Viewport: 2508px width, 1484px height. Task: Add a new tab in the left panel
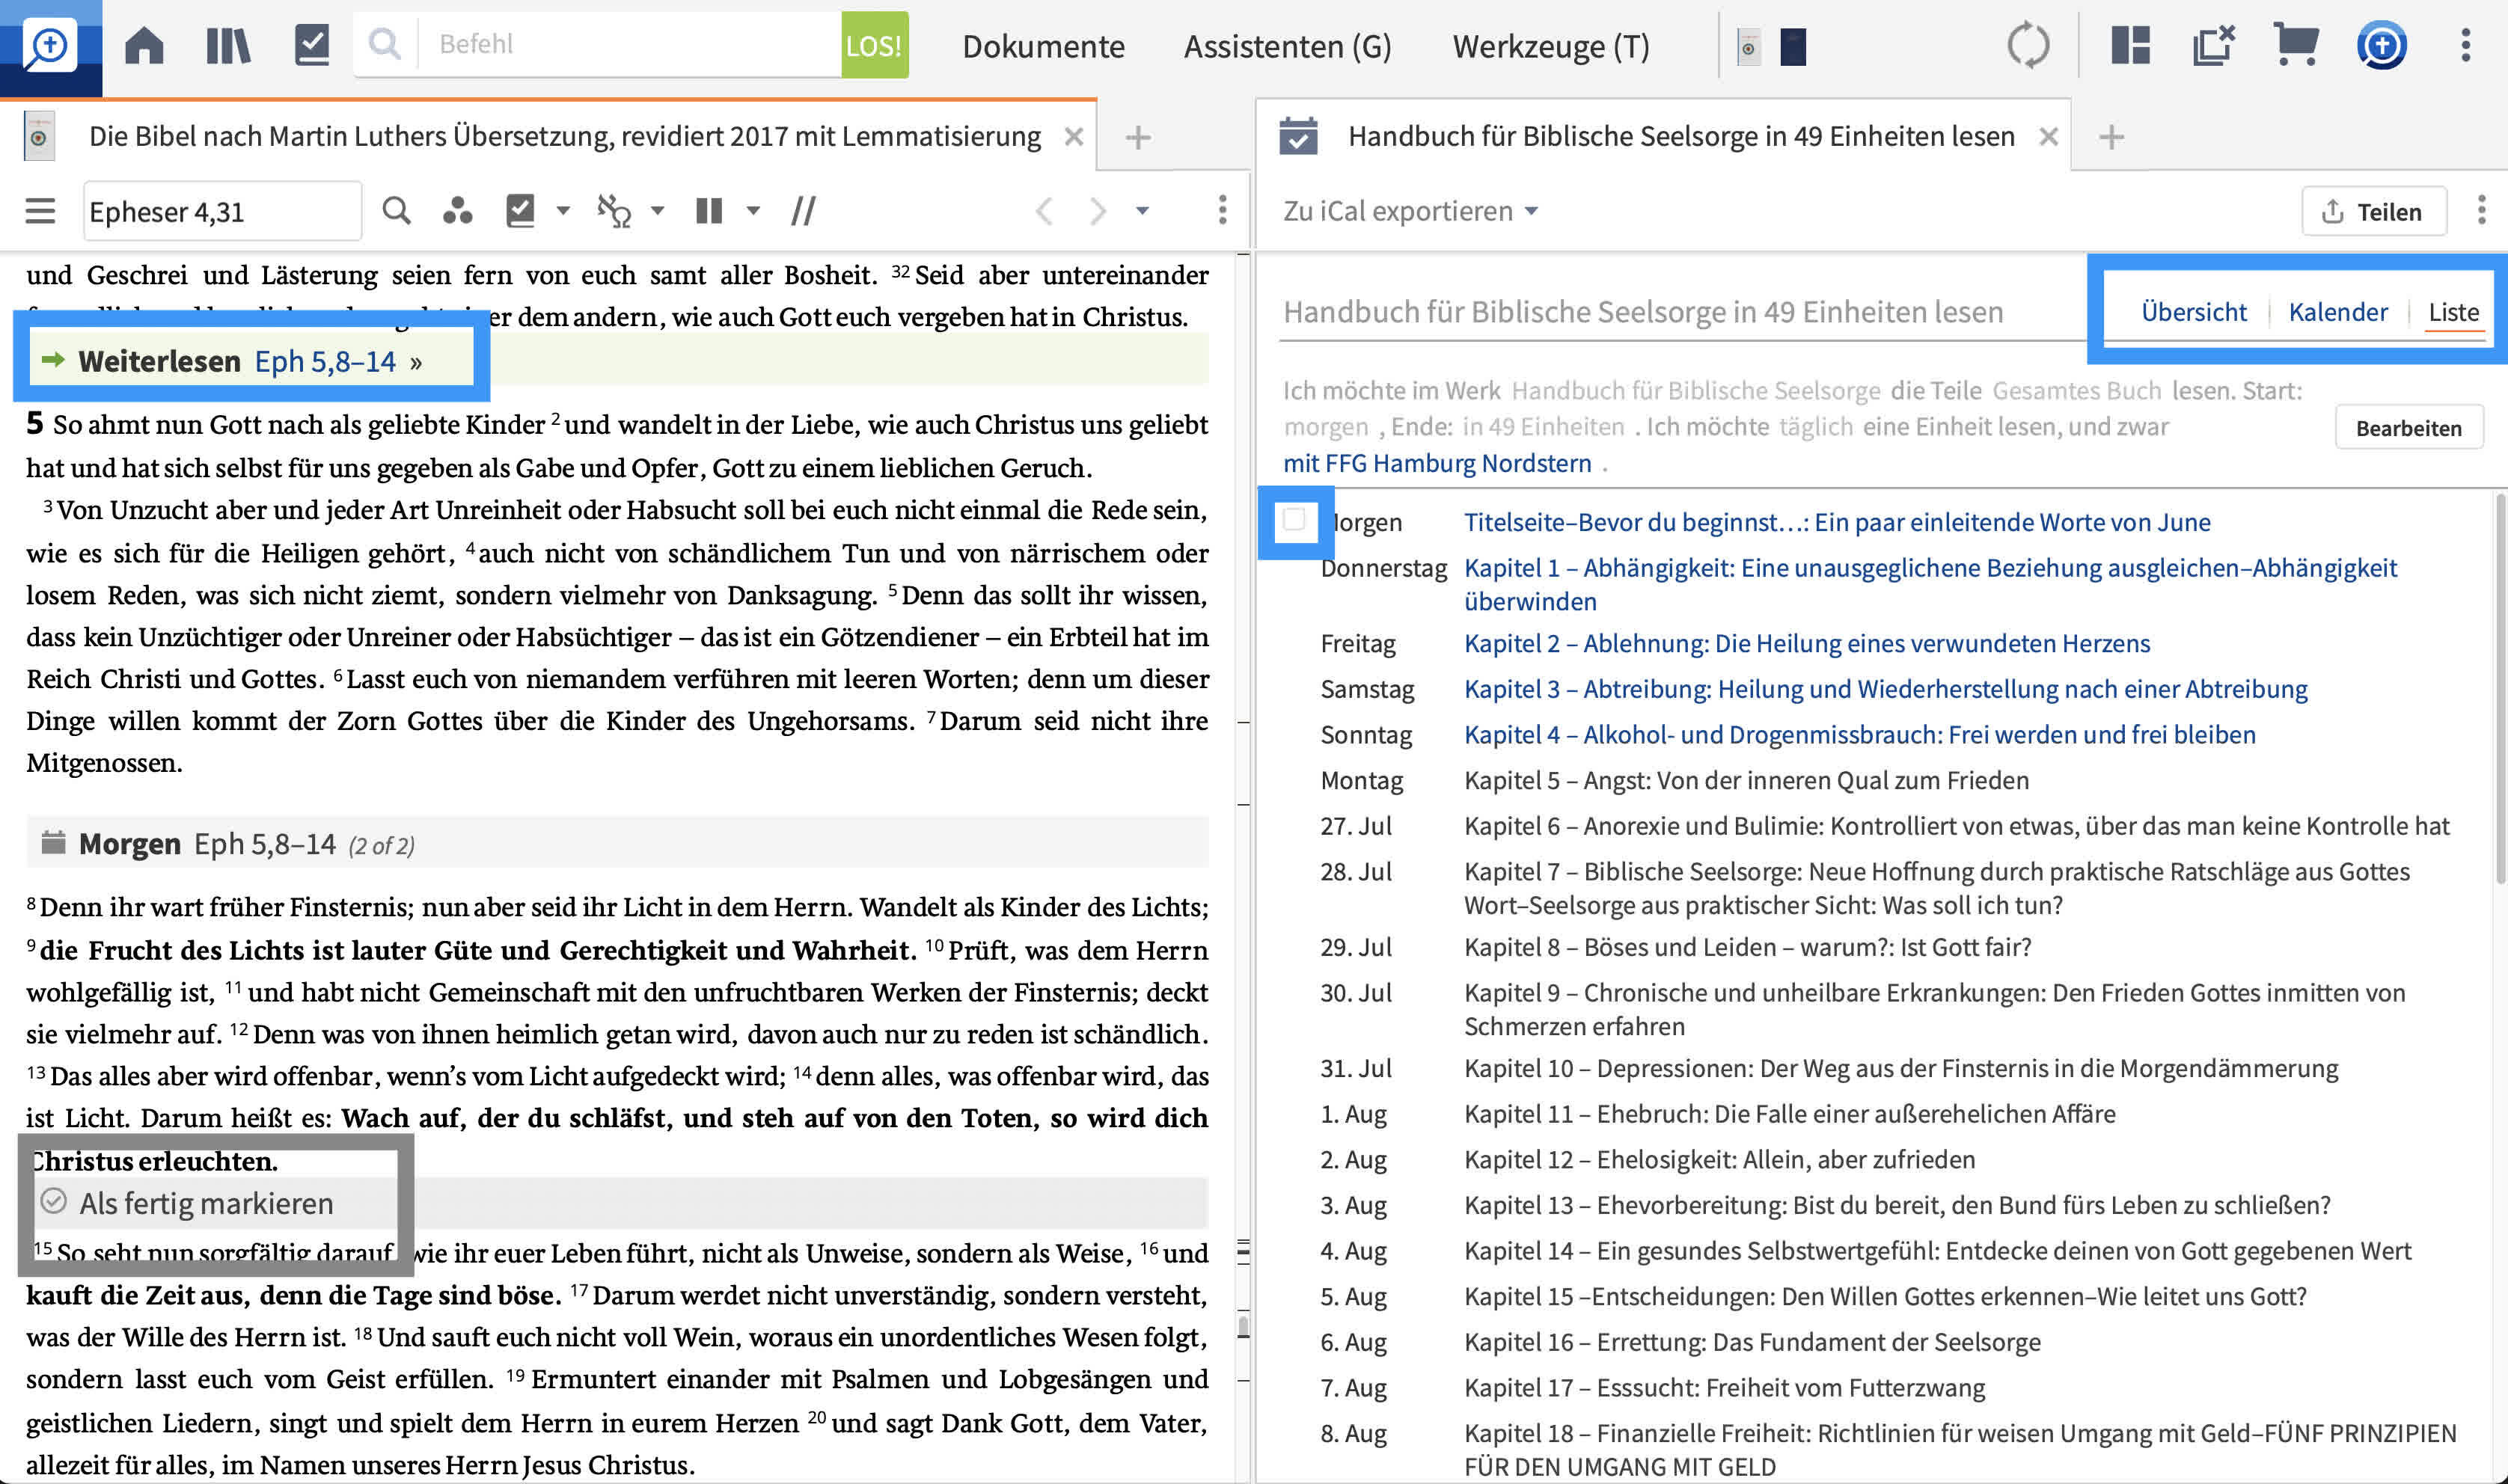click(1137, 137)
